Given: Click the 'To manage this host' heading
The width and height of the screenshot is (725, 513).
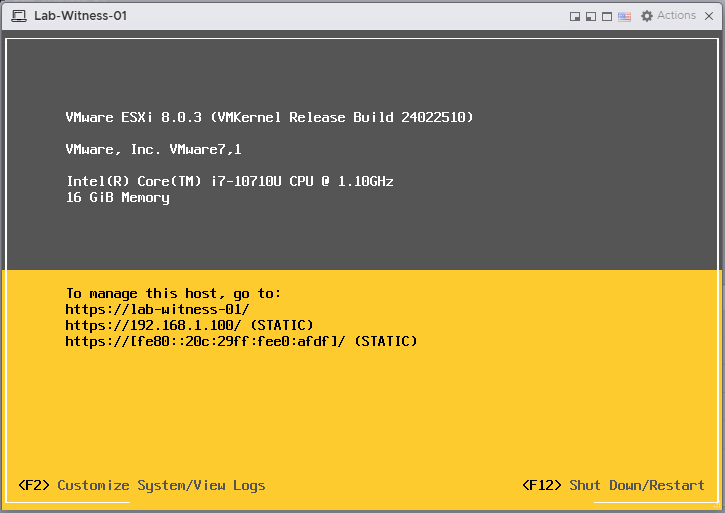Looking at the screenshot, I should pos(173,294).
